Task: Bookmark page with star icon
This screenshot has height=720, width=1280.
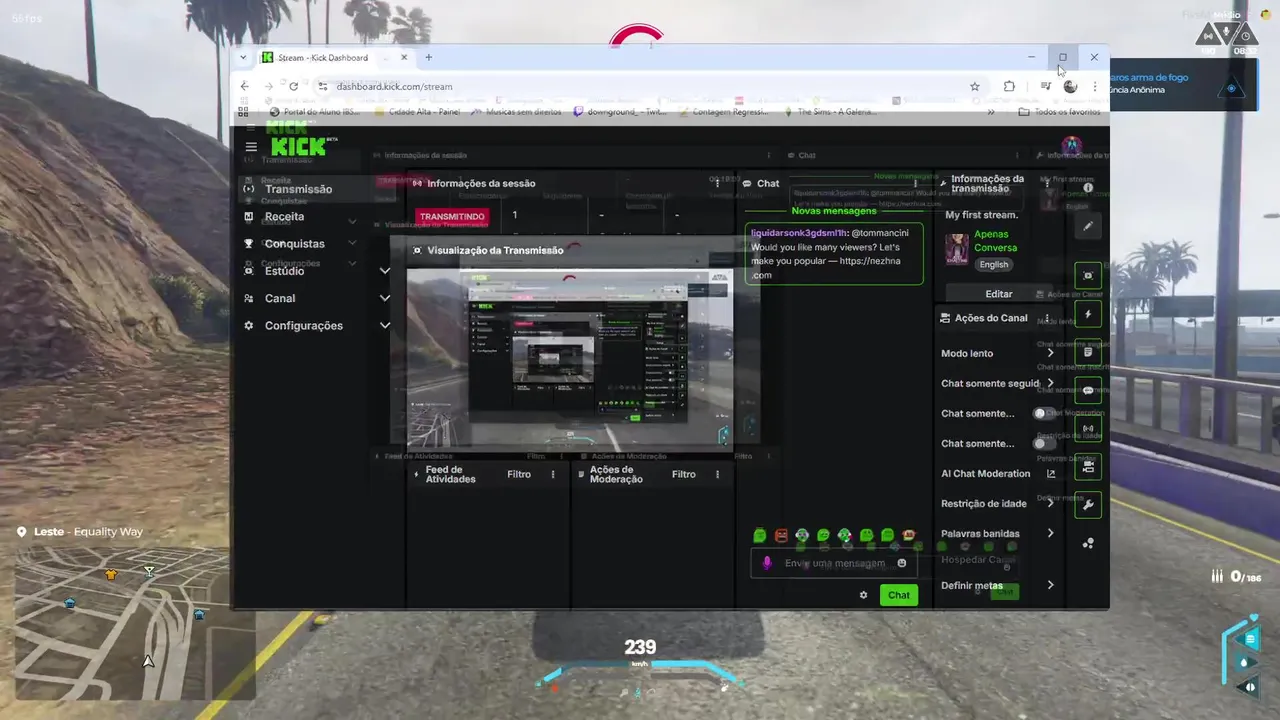Action: coord(975,86)
